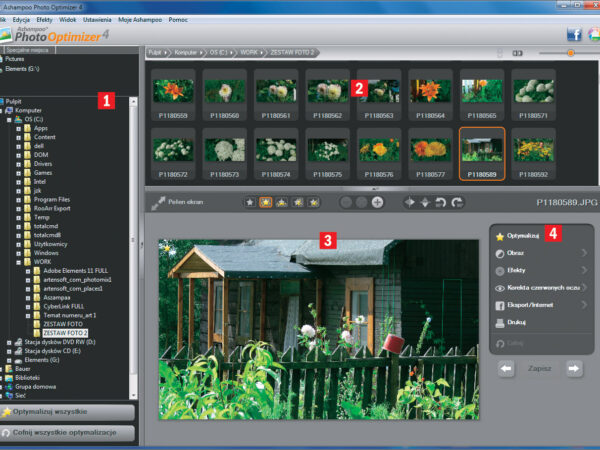Go to the next image with right arrow
600x450 pixels.
tap(575, 368)
